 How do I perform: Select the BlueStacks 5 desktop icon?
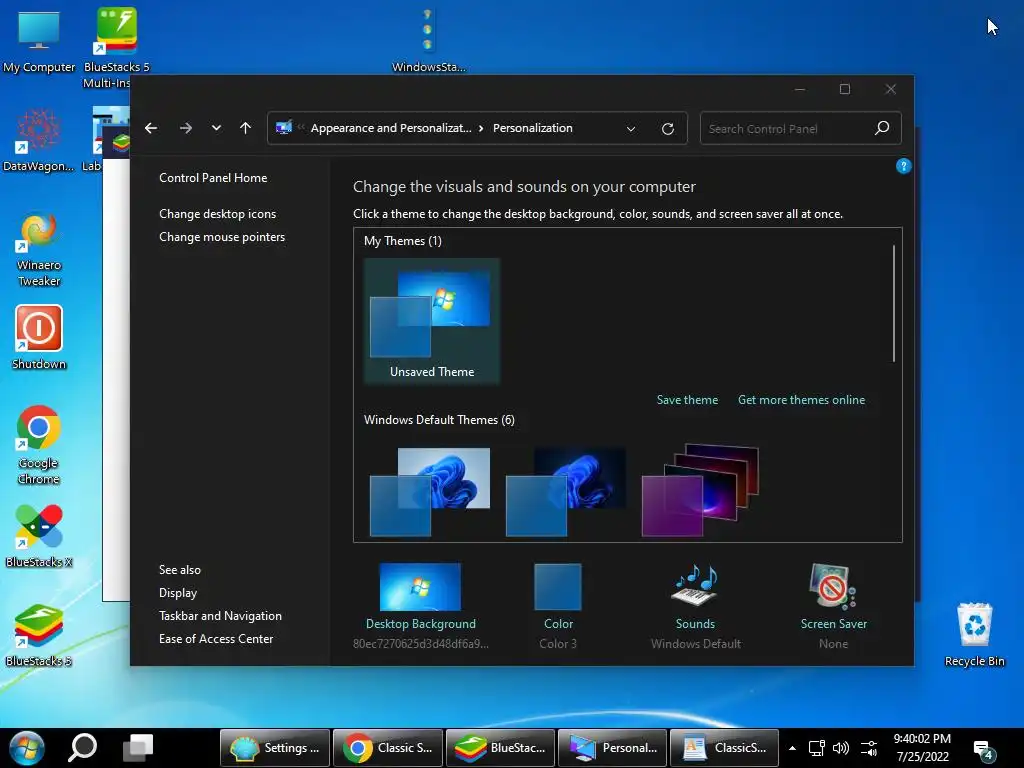click(39, 635)
